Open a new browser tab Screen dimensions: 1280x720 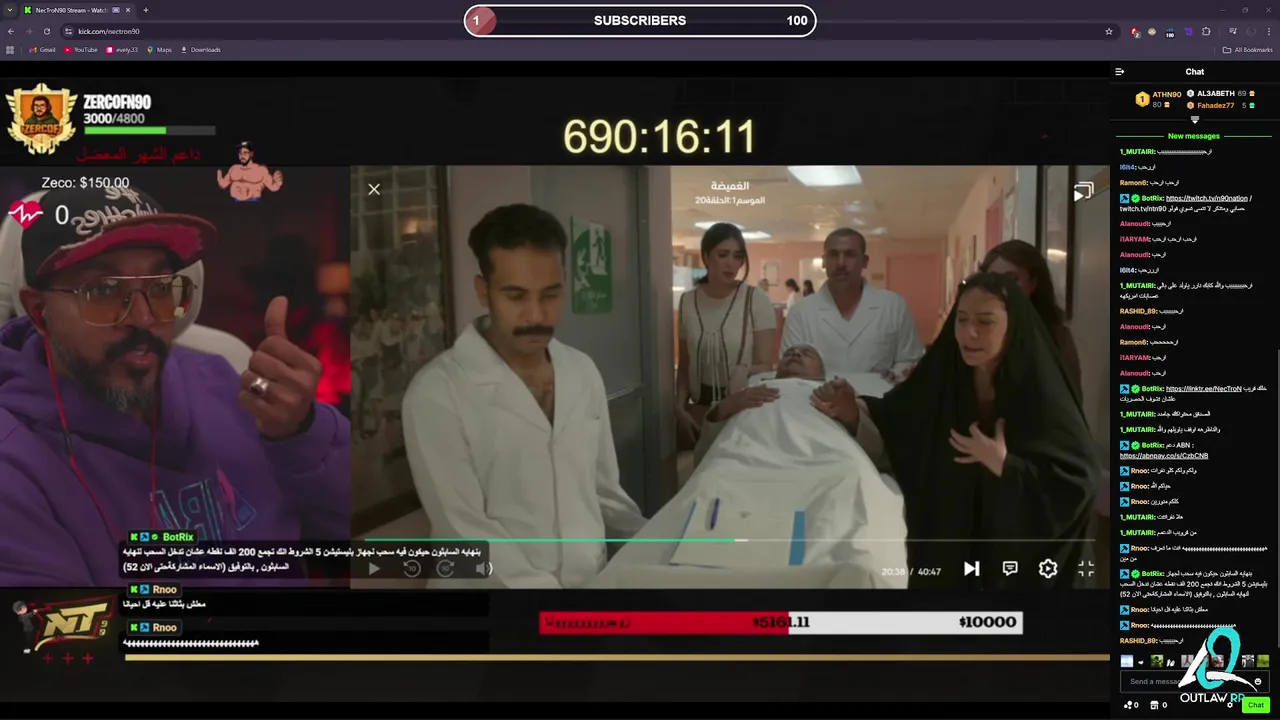[x=146, y=10]
